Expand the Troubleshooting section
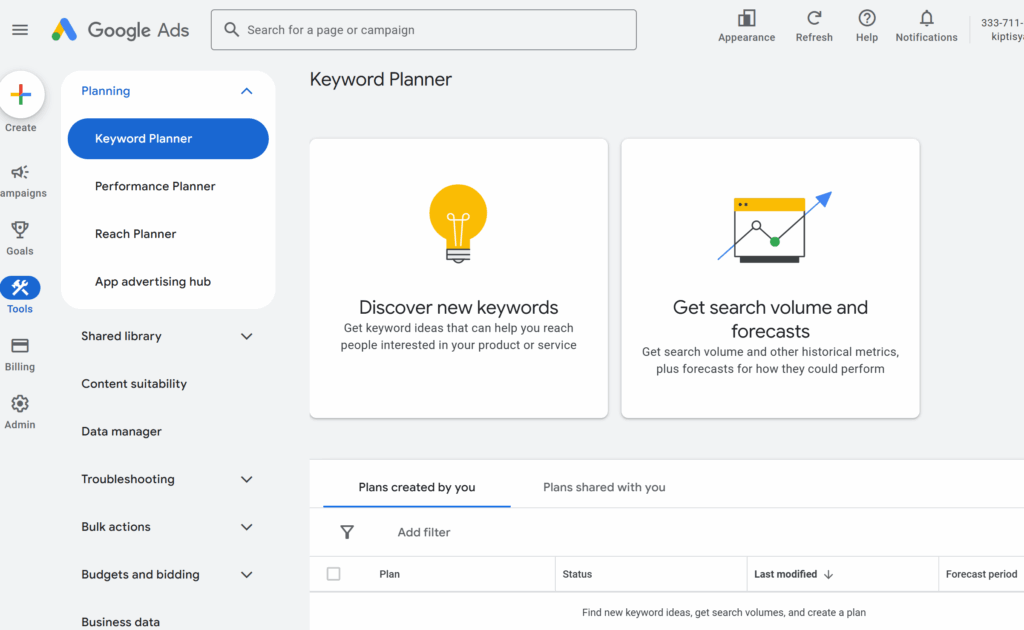The height and width of the screenshot is (630, 1024). (246, 479)
